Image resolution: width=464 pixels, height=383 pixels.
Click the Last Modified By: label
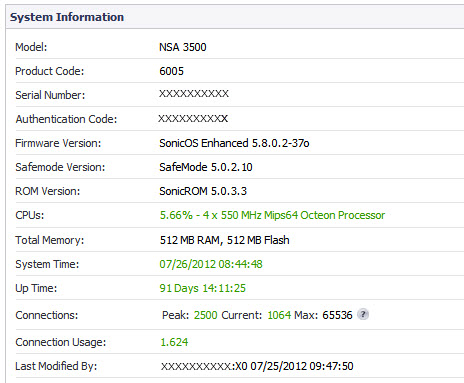coord(56,366)
